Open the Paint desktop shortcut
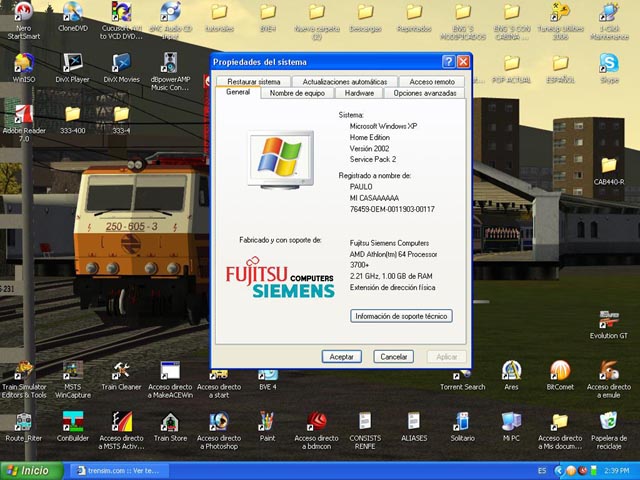 267,421
